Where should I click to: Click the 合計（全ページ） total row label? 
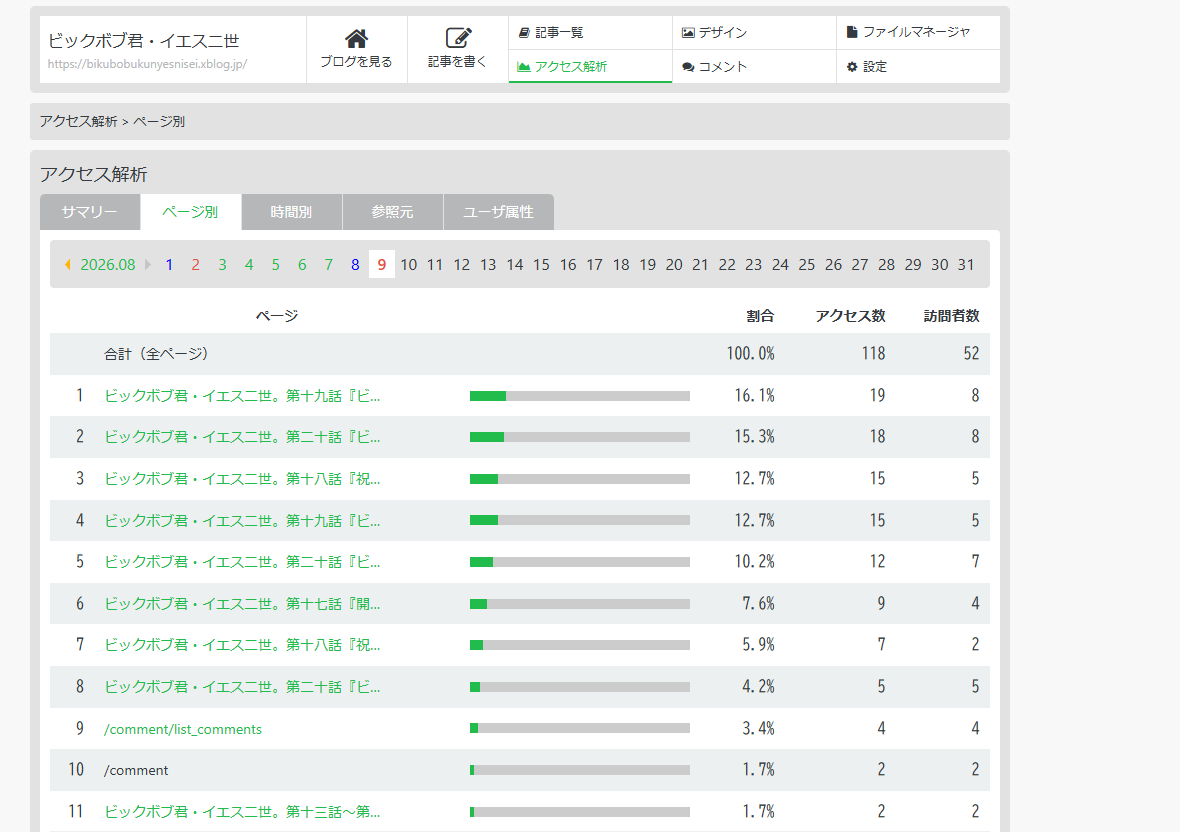point(156,354)
